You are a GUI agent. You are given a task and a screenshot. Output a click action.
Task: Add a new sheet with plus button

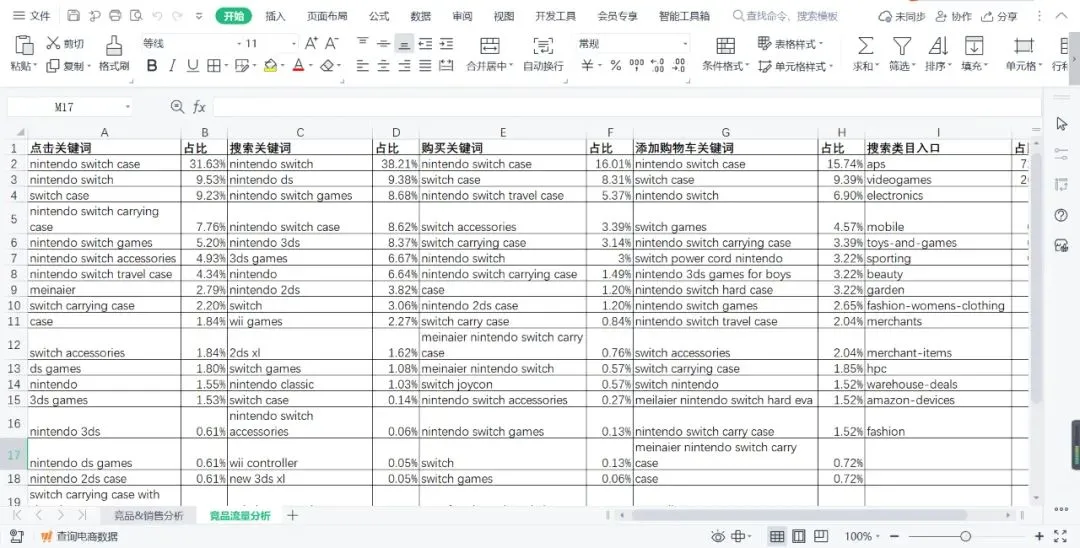(x=293, y=515)
